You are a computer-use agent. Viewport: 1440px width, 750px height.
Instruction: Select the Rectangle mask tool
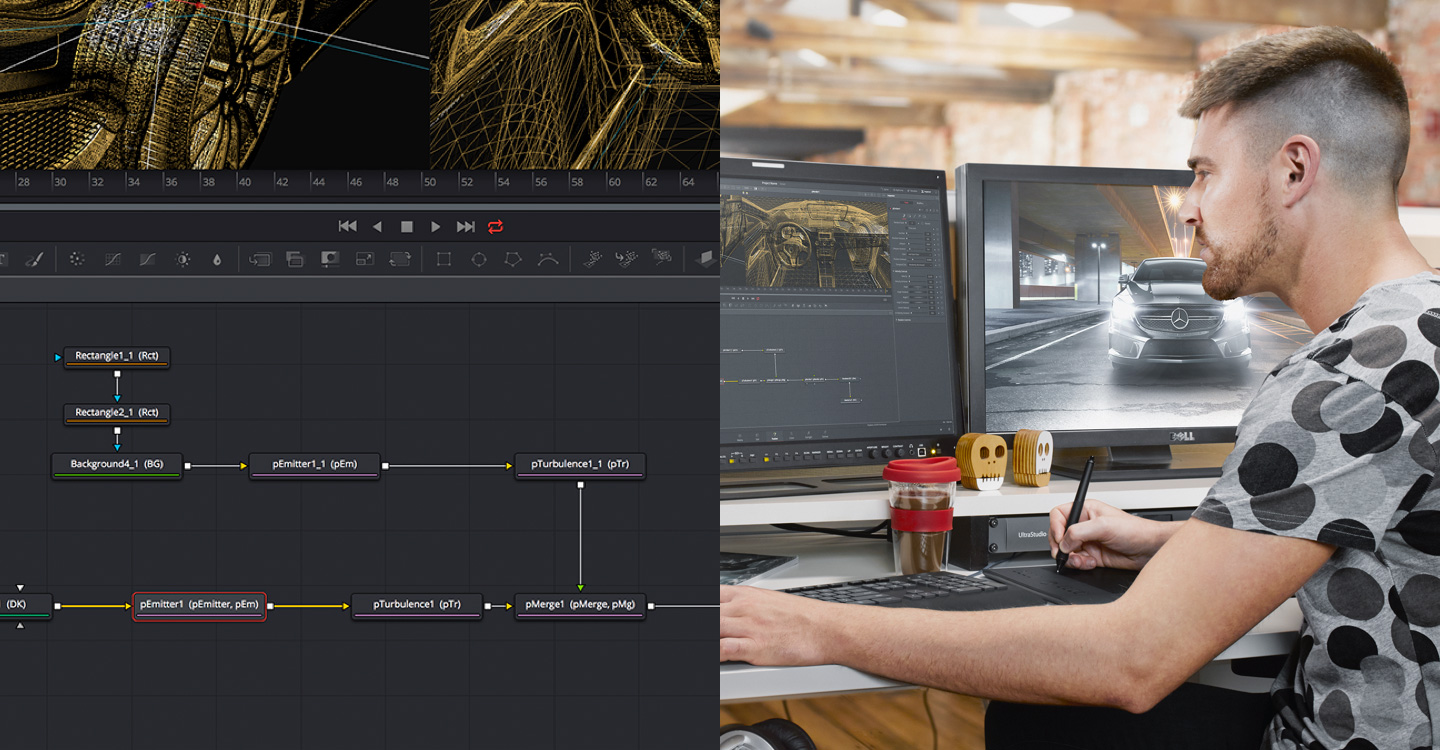pyautogui.click(x=444, y=259)
